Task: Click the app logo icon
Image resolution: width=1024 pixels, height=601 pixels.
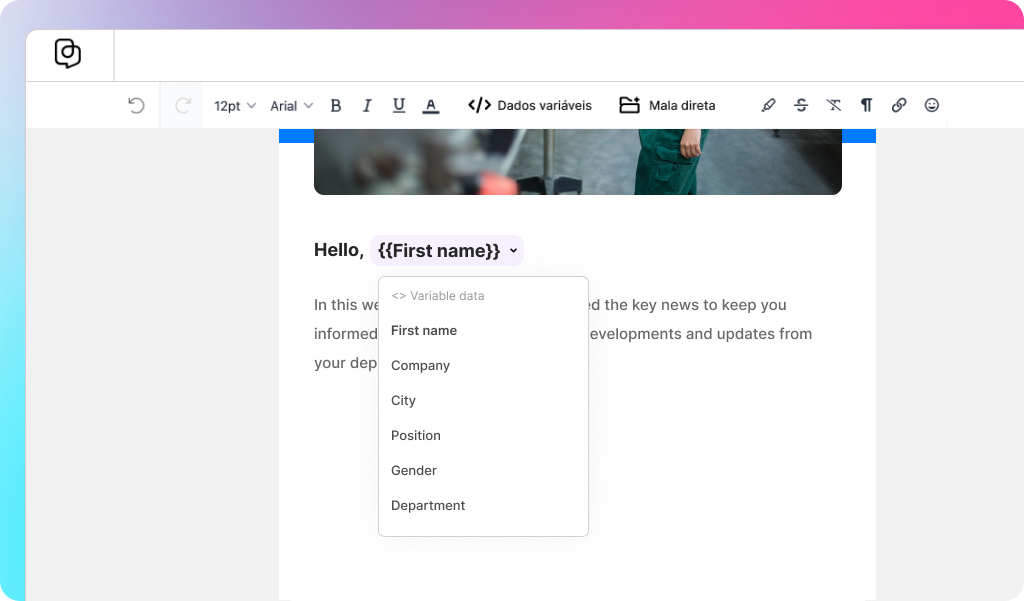Action: 68,54
